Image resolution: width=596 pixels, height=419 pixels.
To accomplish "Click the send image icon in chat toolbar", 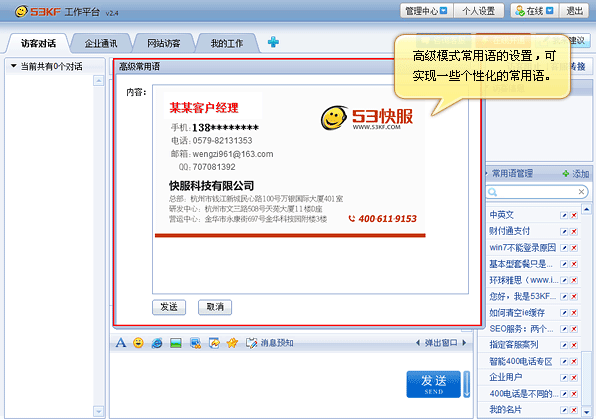I will click(176, 343).
